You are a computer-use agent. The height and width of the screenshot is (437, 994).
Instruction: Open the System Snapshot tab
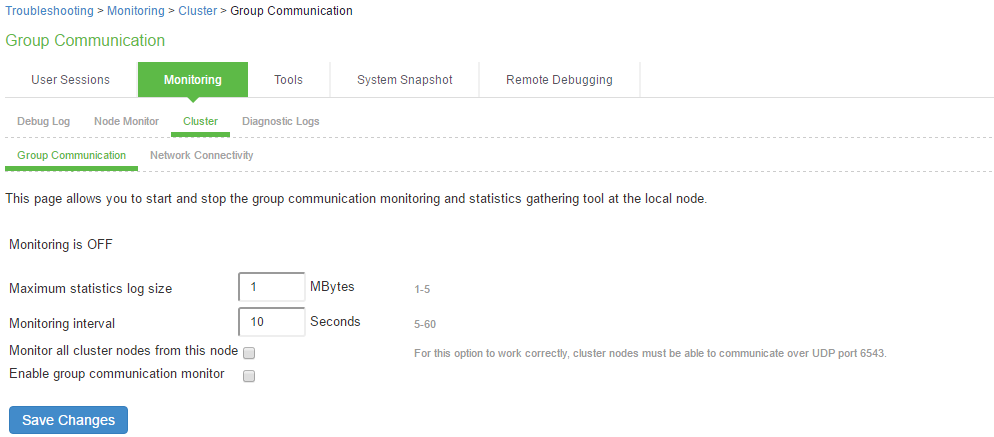(x=404, y=80)
